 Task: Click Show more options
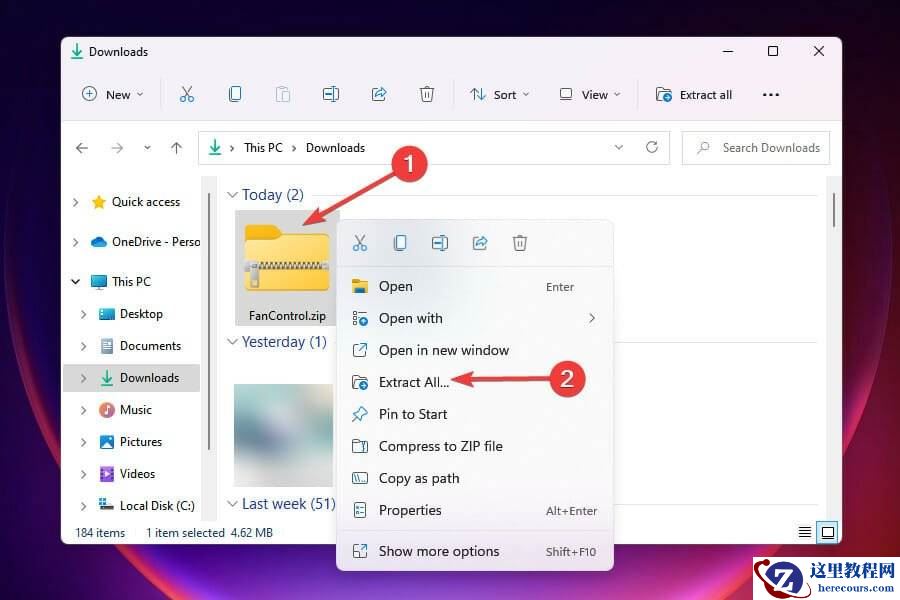coord(475,551)
